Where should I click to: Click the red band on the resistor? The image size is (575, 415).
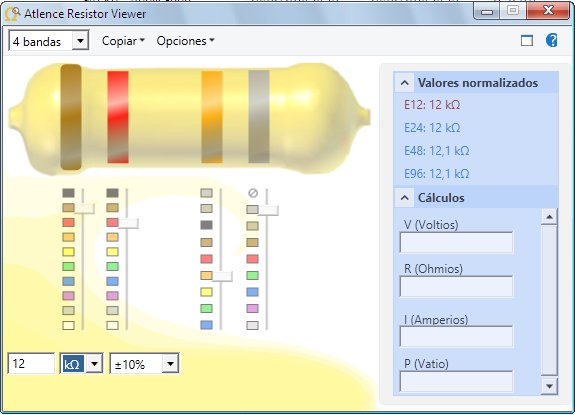[118, 117]
